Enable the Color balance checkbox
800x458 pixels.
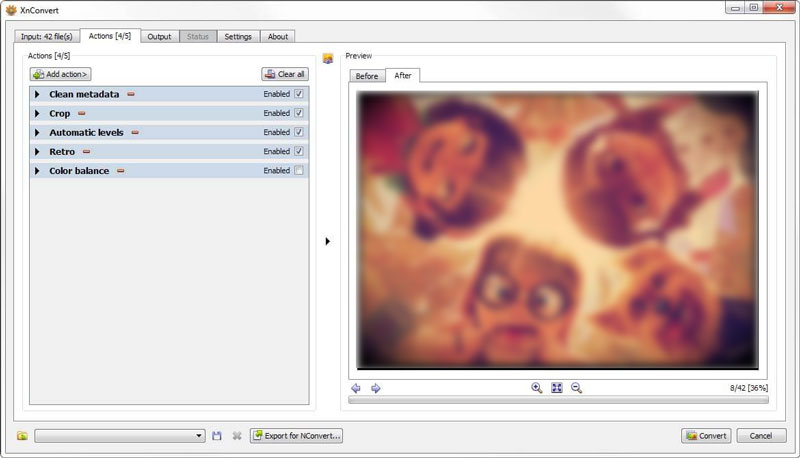point(298,171)
